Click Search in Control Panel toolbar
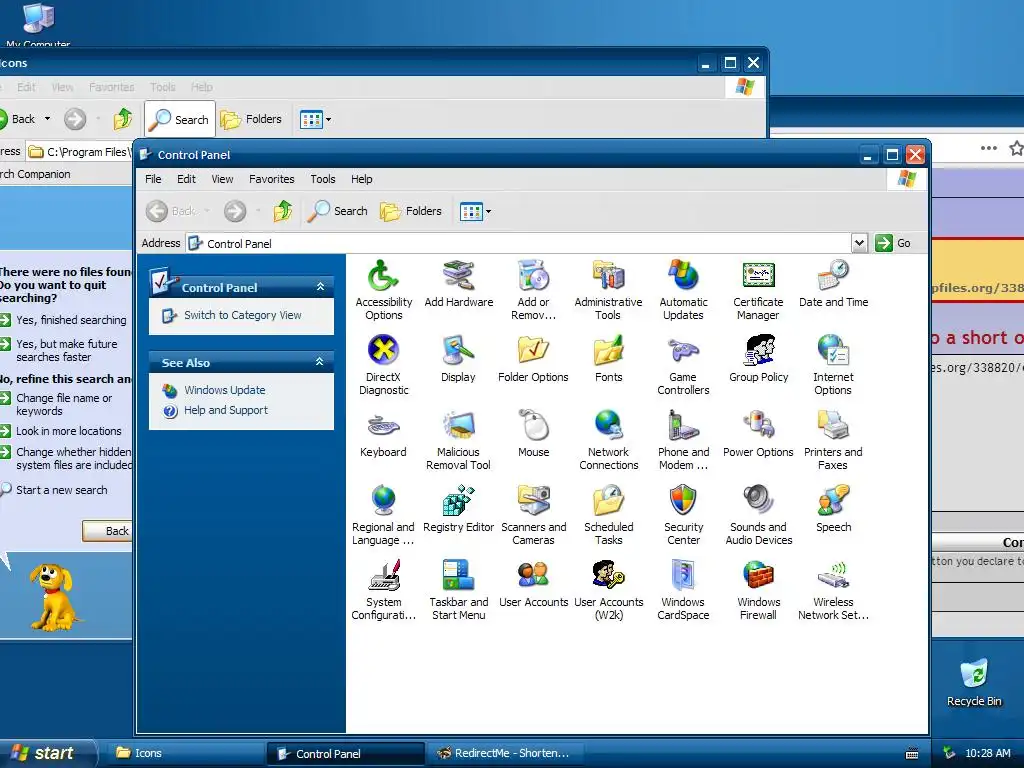Viewport: 1024px width, 768px height. 338,211
